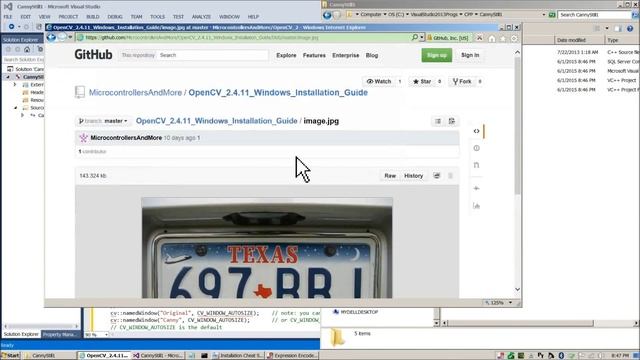This screenshot has width=640, height=360.
Task: Click the file tree view icon
Action: [452, 121]
